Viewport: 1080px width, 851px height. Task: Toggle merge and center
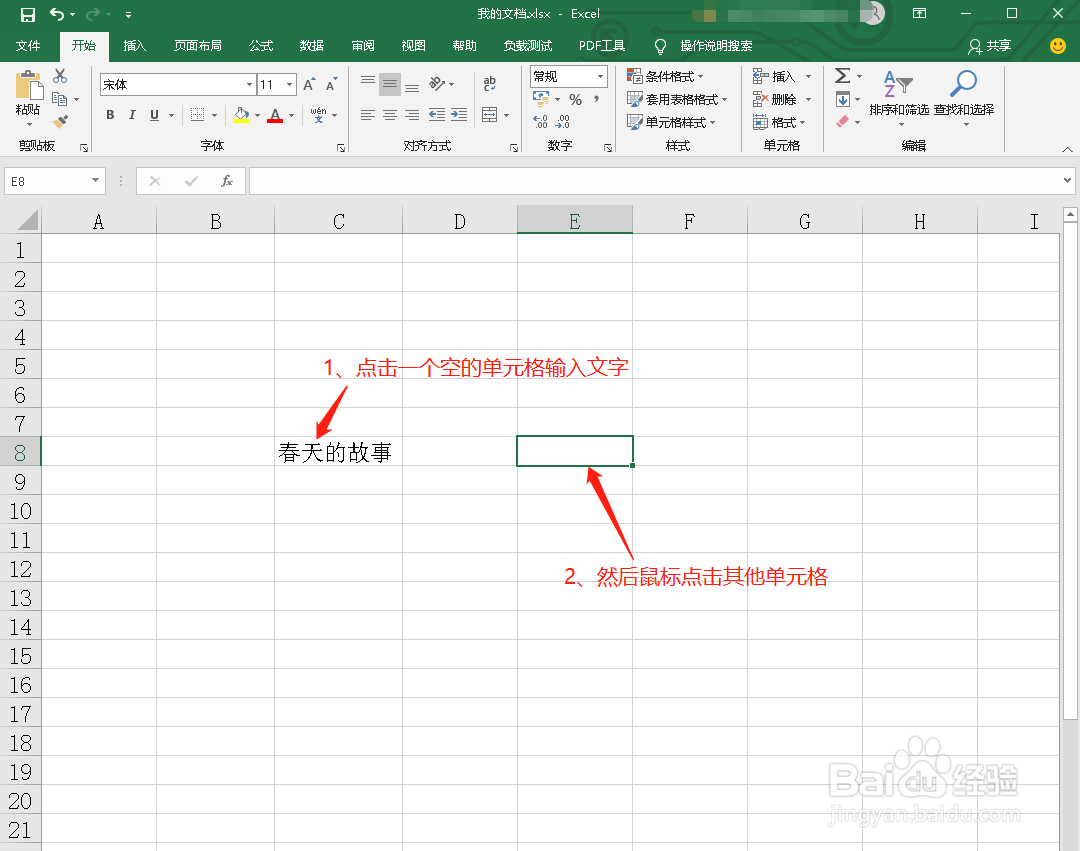[489, 115]
